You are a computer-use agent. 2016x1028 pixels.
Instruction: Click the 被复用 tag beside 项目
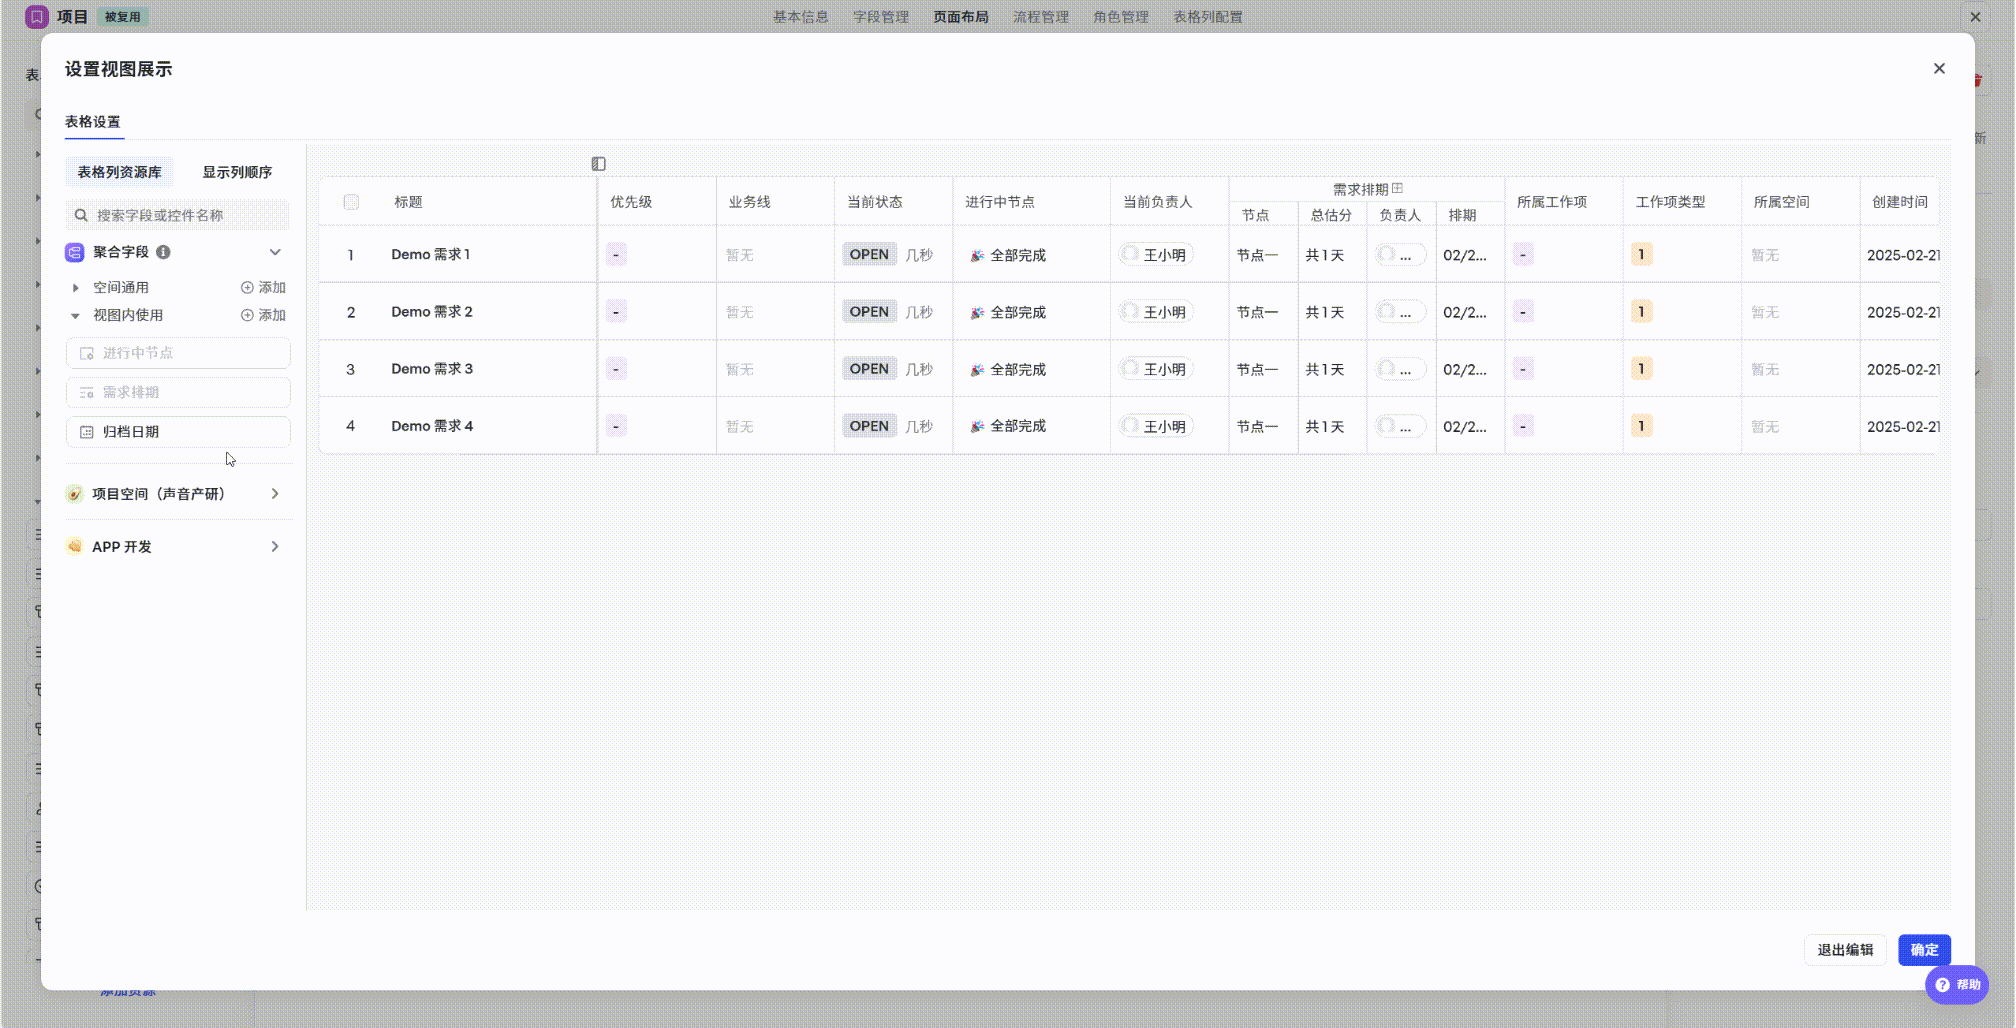click(123, 17)
